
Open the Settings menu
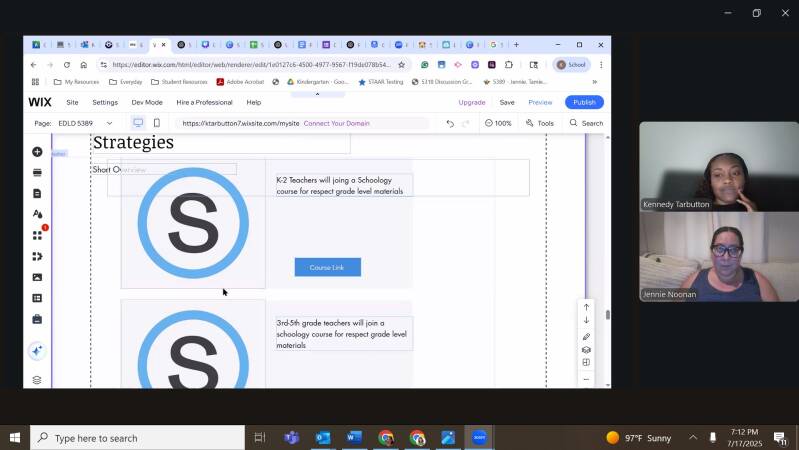pyautogui.click(x=105, y=102)
